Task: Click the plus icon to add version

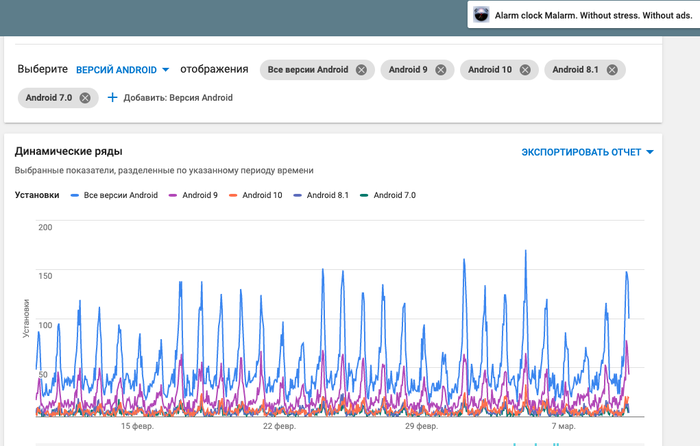Action: 112,98
